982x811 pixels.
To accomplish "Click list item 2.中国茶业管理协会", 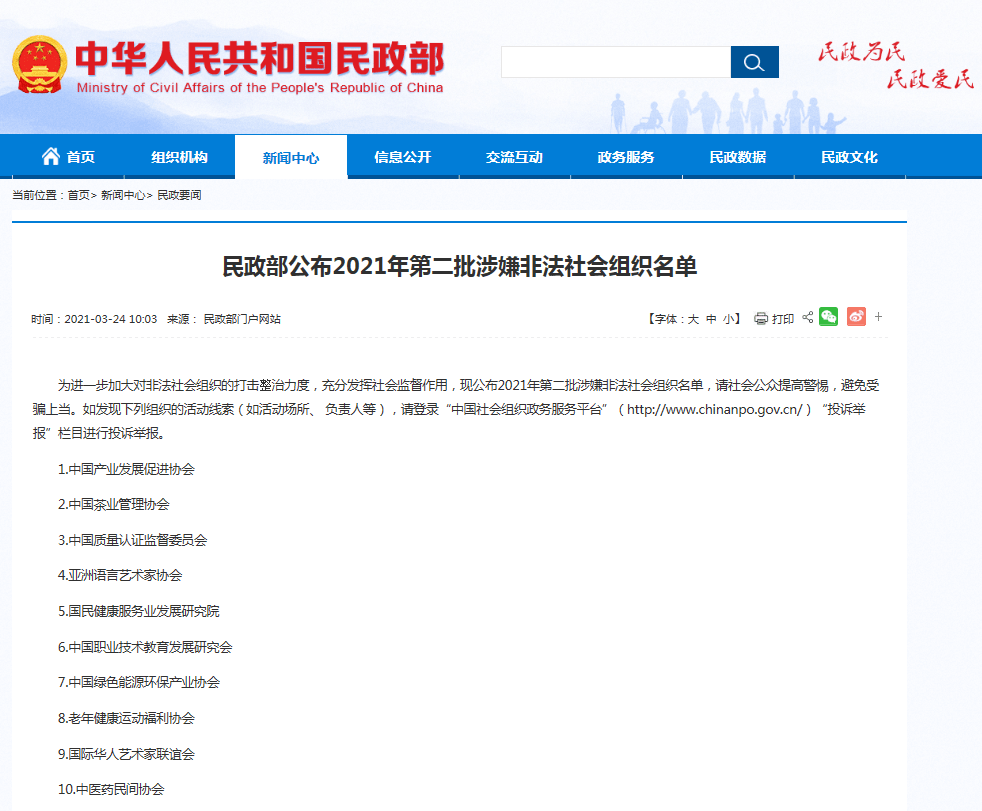I will pos(113,504).
